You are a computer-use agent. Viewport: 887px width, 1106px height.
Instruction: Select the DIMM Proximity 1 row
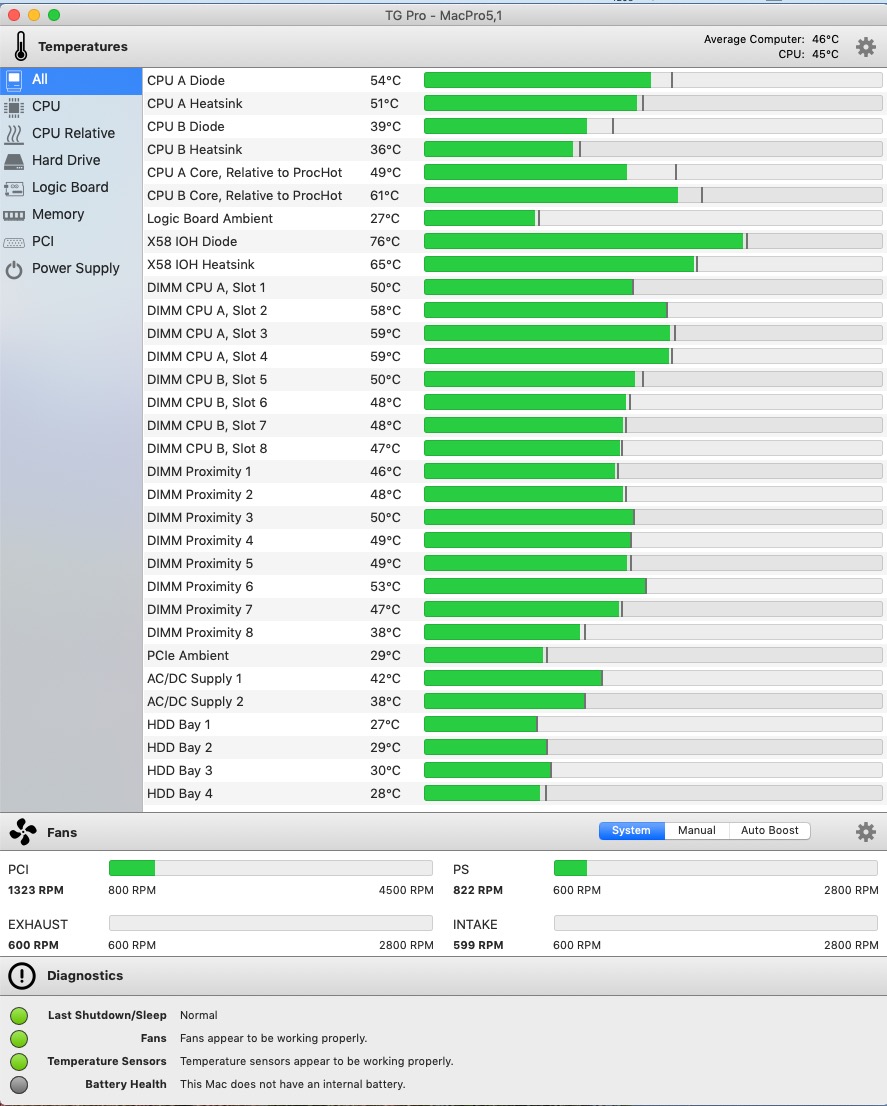pyautogui.click(x=514, y=471)
